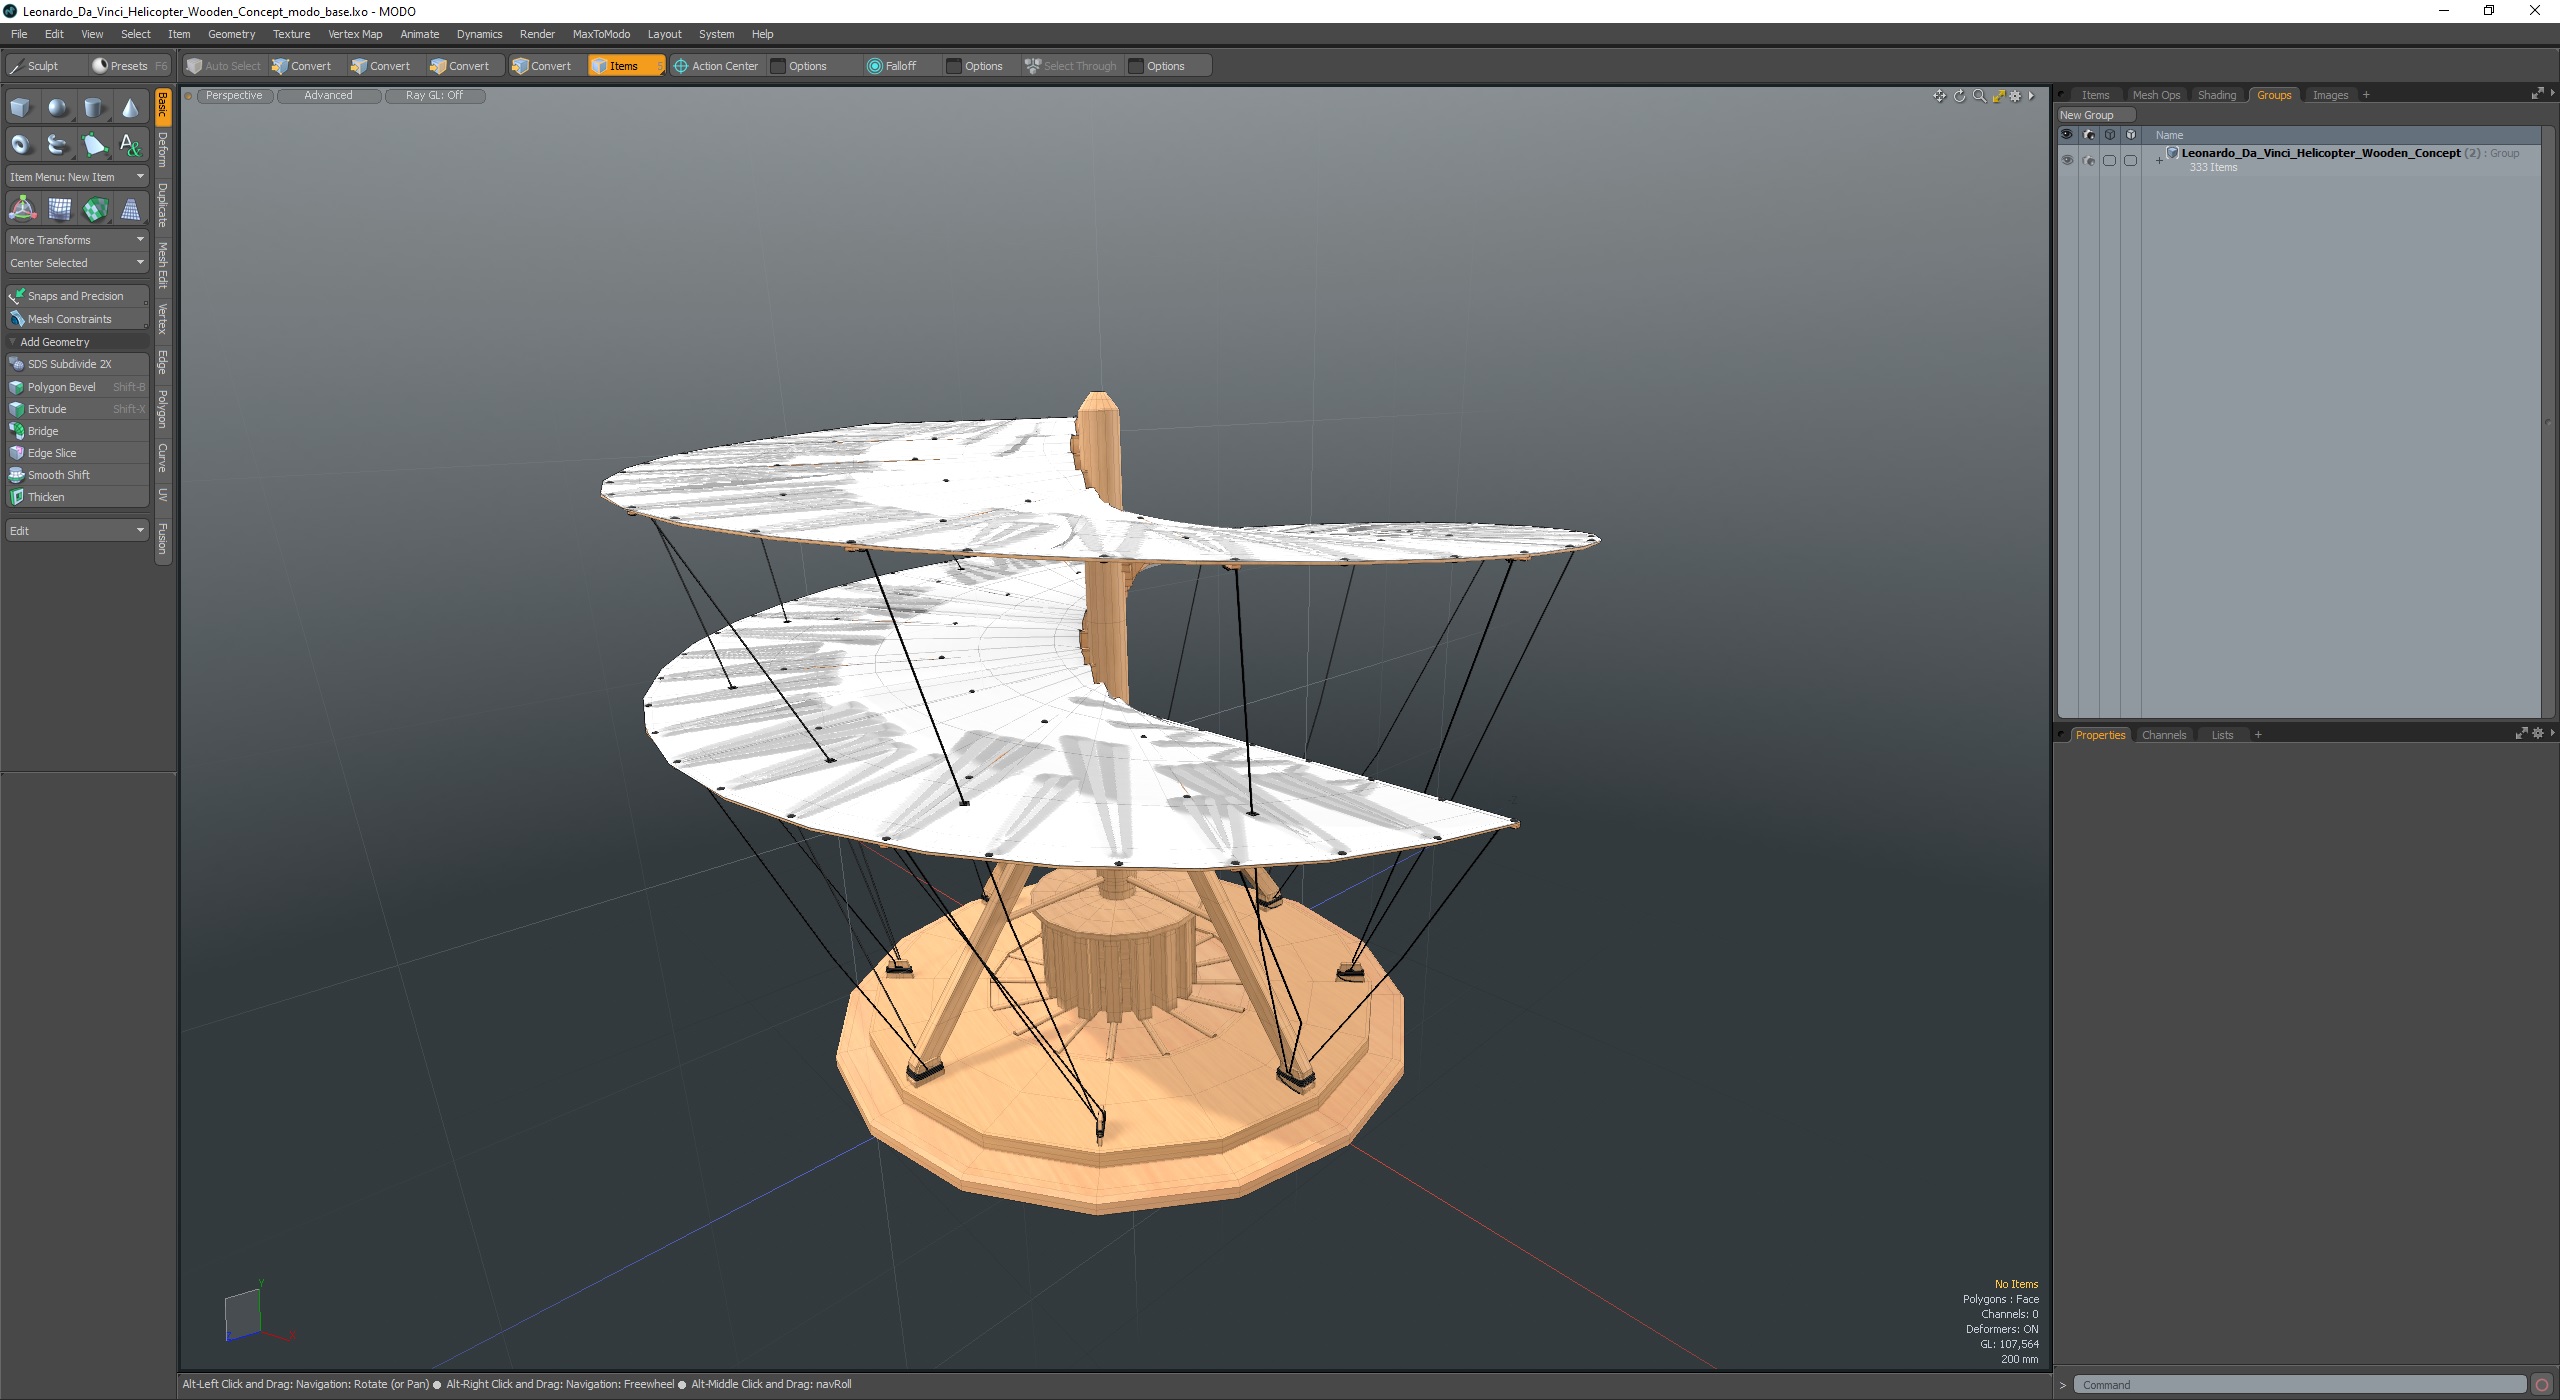Add a cone primitive

tap(130, 107)
